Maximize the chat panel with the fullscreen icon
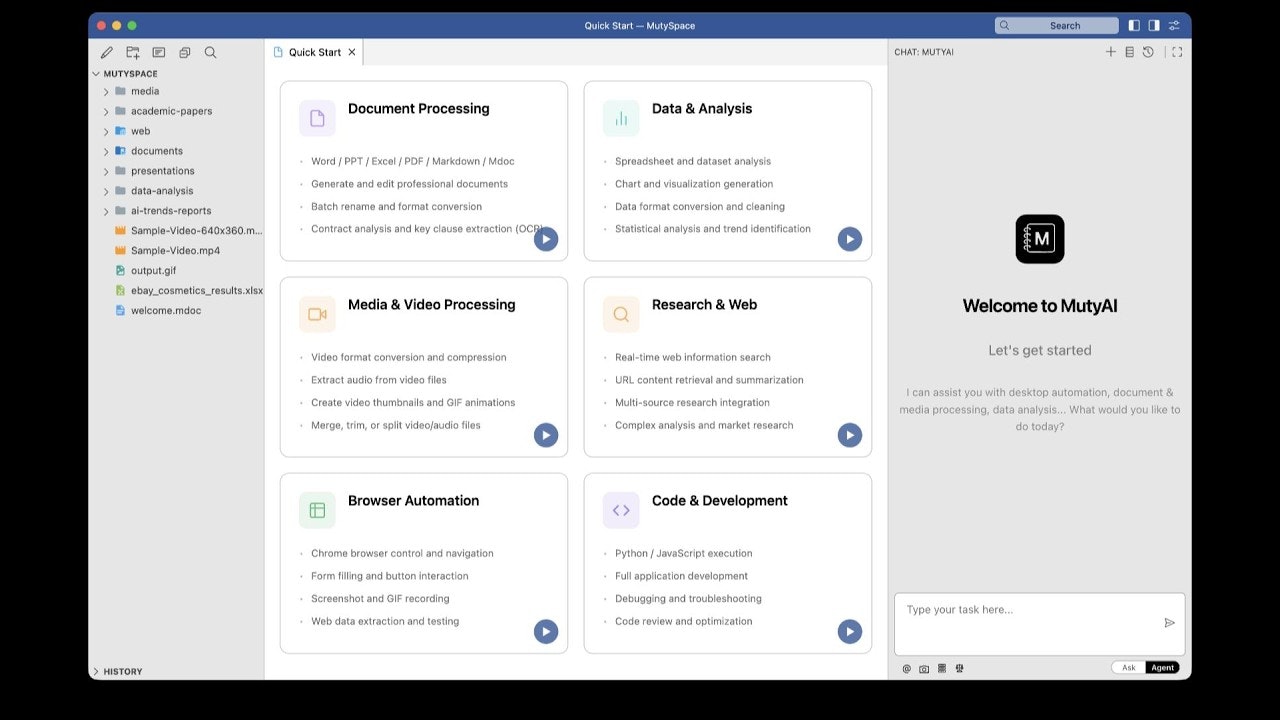This screenshot has width=1280, height=720. [x=1177, y=52]
